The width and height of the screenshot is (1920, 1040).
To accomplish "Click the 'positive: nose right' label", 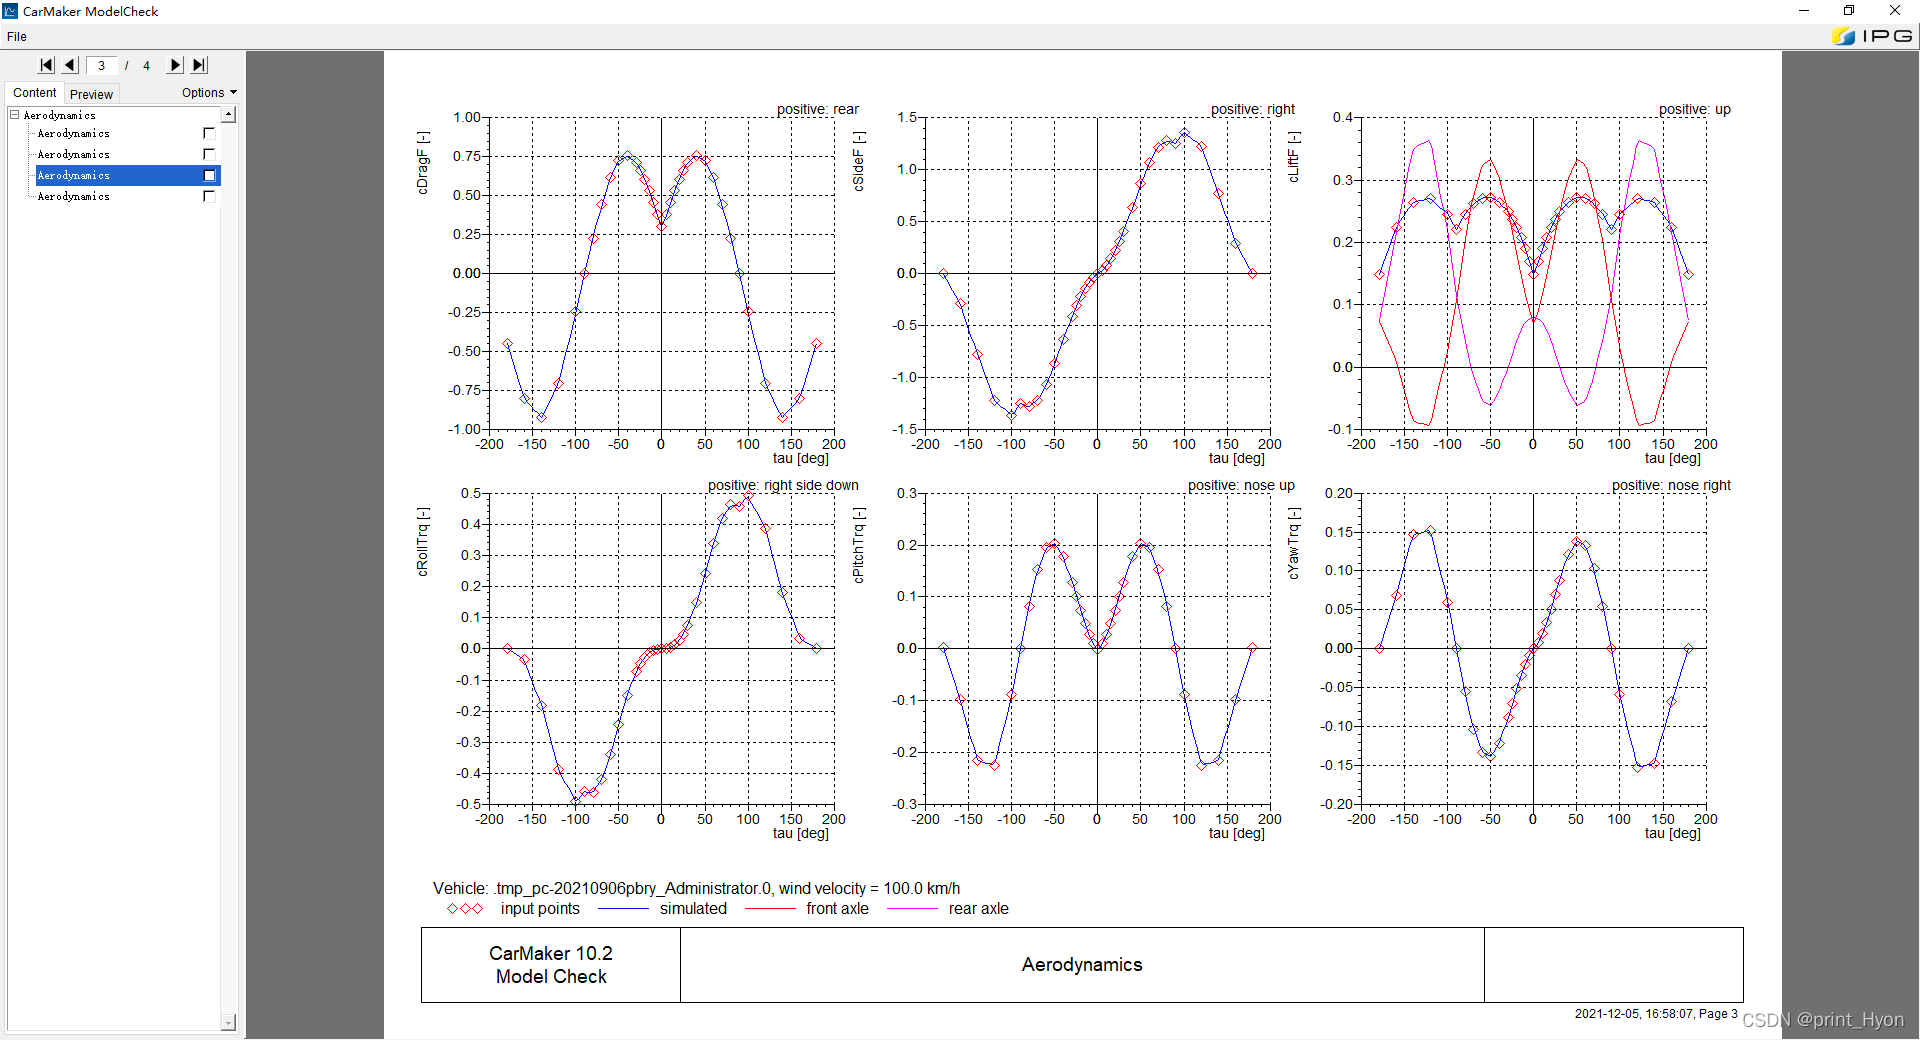I will 1671,485.
